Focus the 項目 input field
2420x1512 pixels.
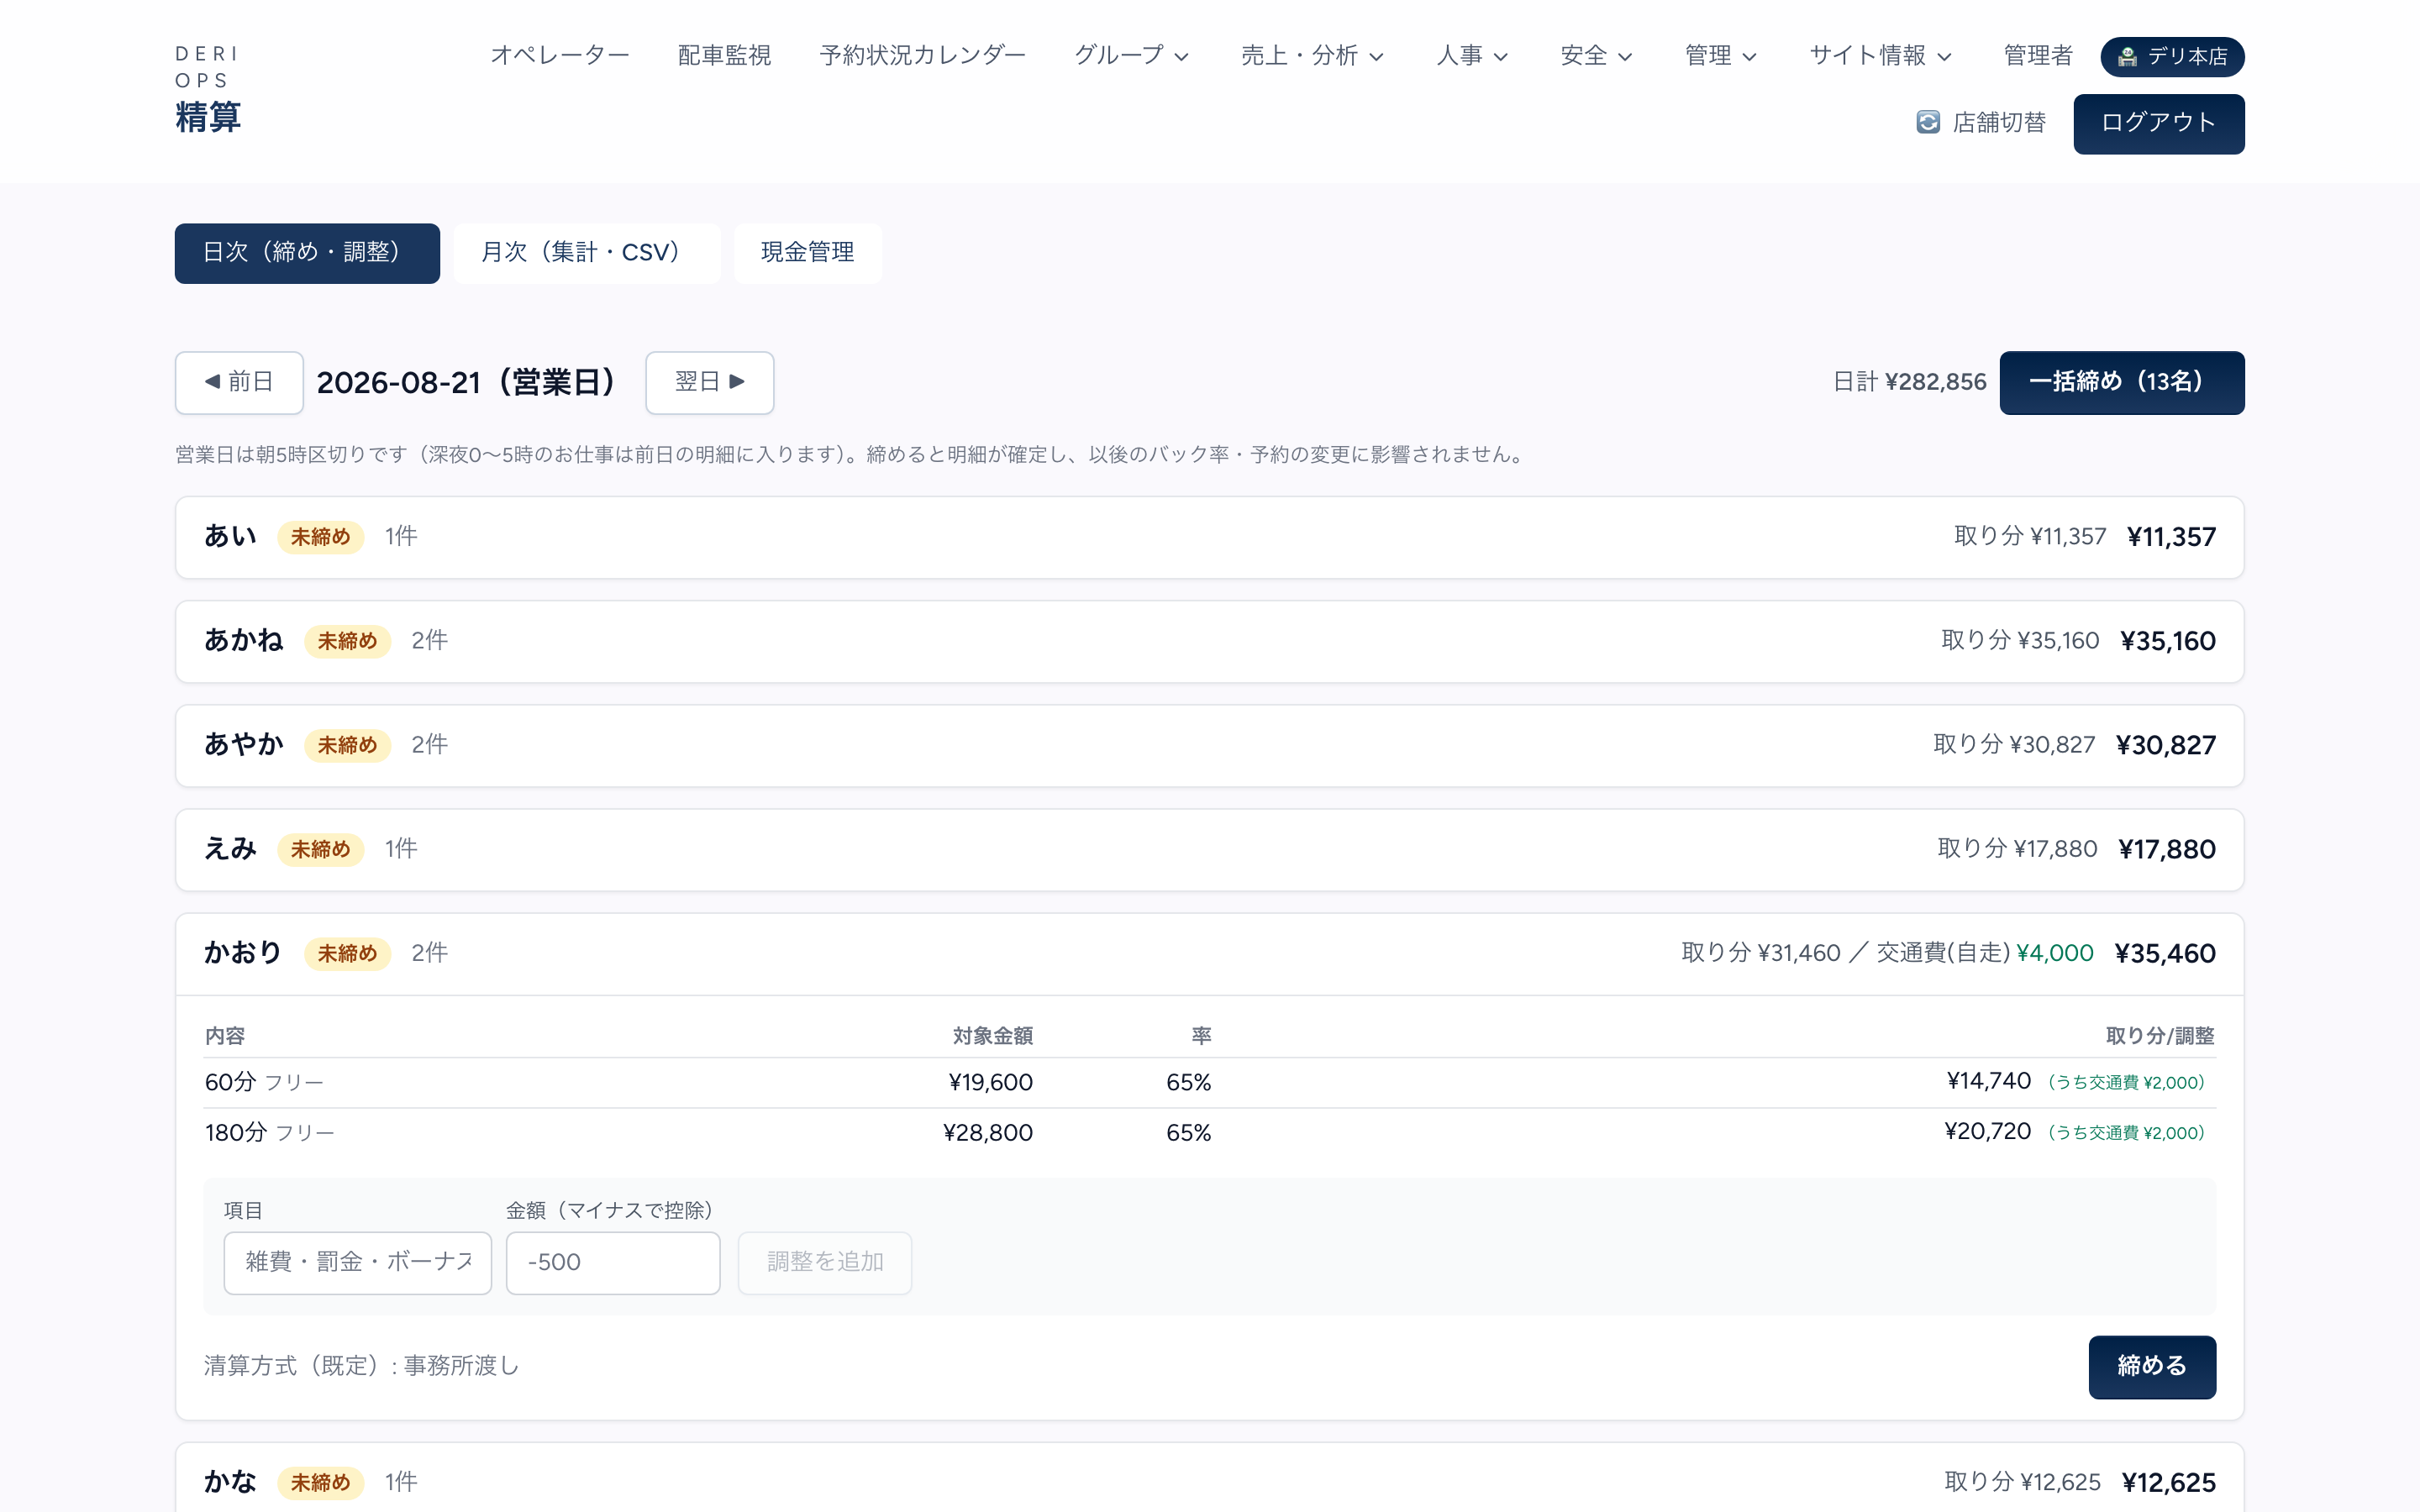tap(357, 1262)
